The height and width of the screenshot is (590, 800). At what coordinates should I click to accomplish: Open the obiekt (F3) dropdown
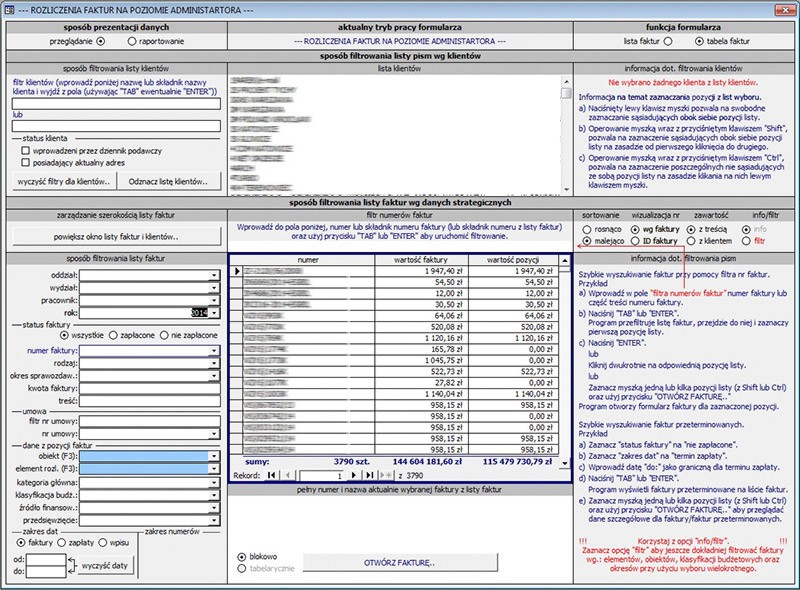[x=214, y=456]
